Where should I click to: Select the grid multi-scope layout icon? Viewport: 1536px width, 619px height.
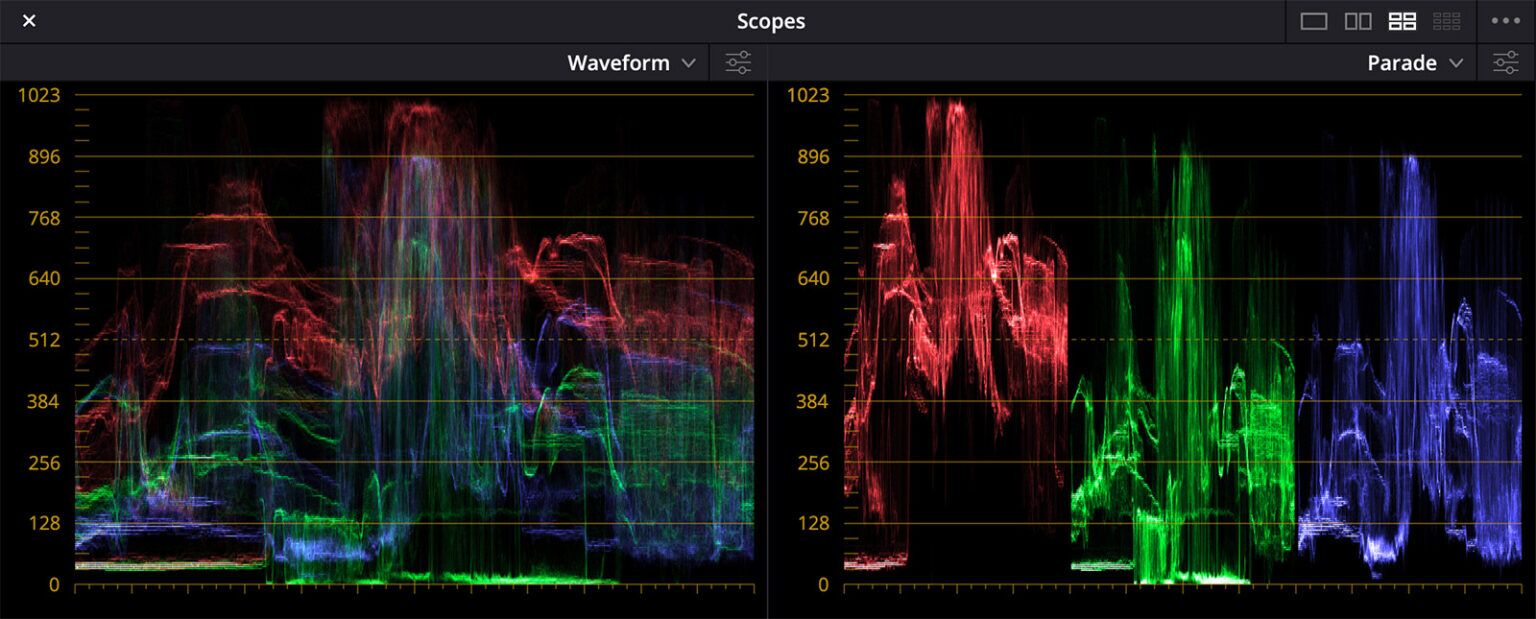point(1447,21)
